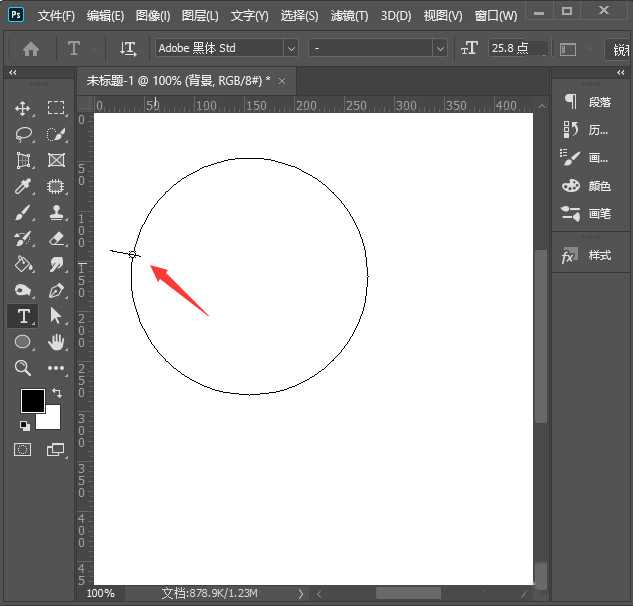Image resolution: width=633 pixels, height=607 pixels.
Task: Select the Eraser tool
Action: [x=56, y=238]
